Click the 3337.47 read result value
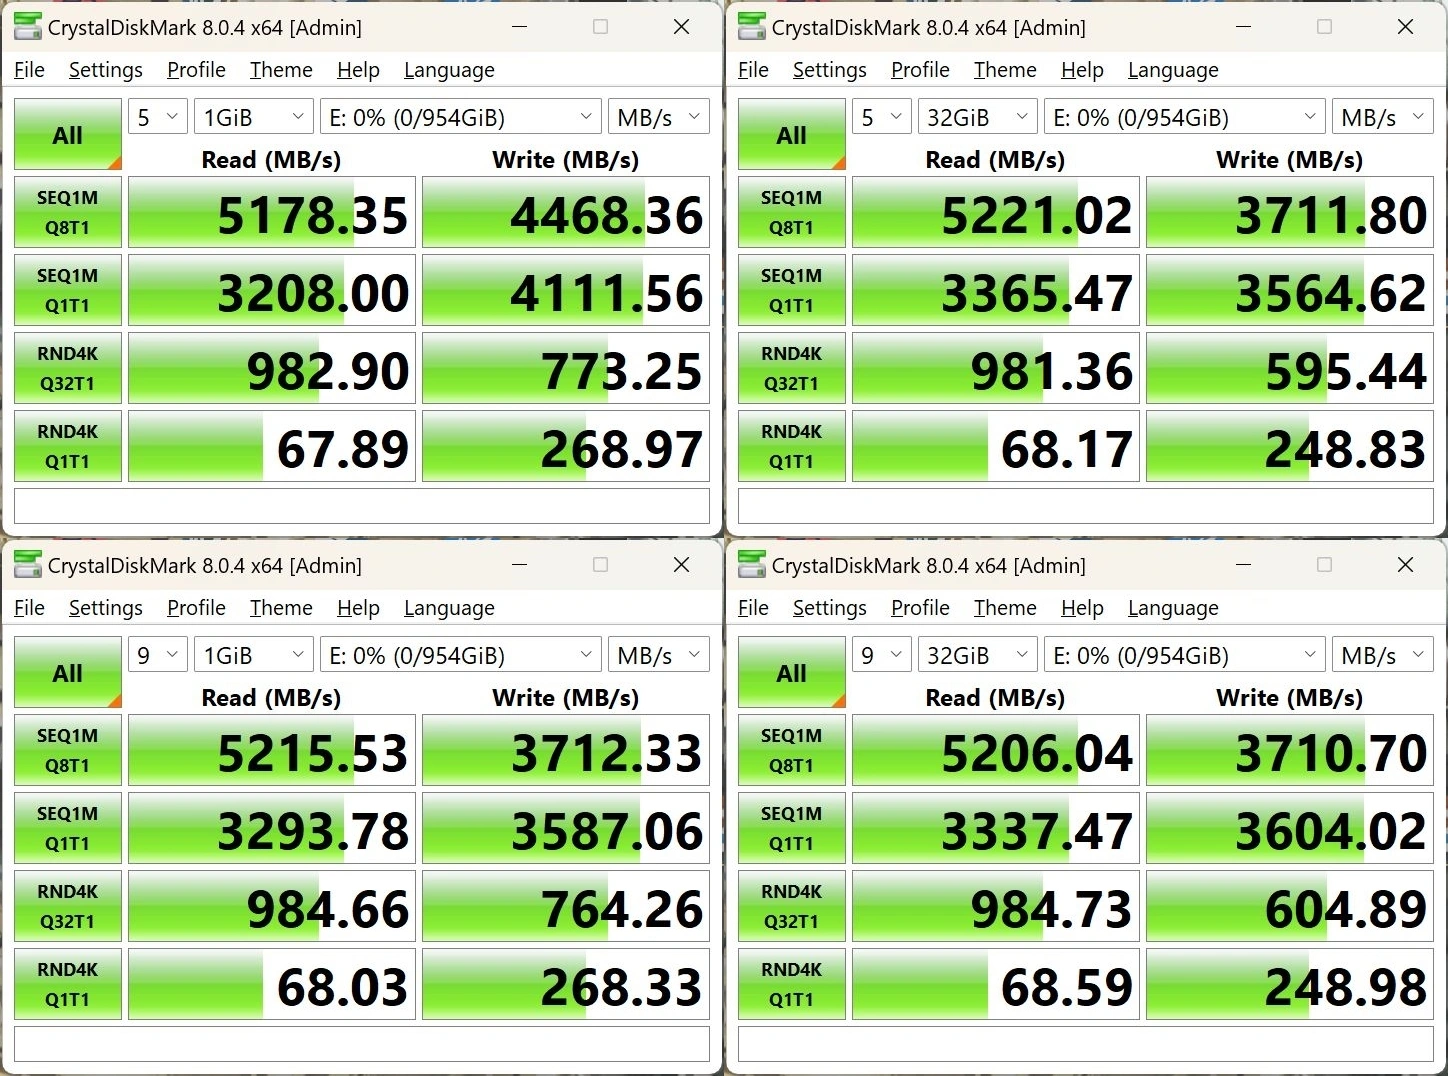 pos(1036,831)
